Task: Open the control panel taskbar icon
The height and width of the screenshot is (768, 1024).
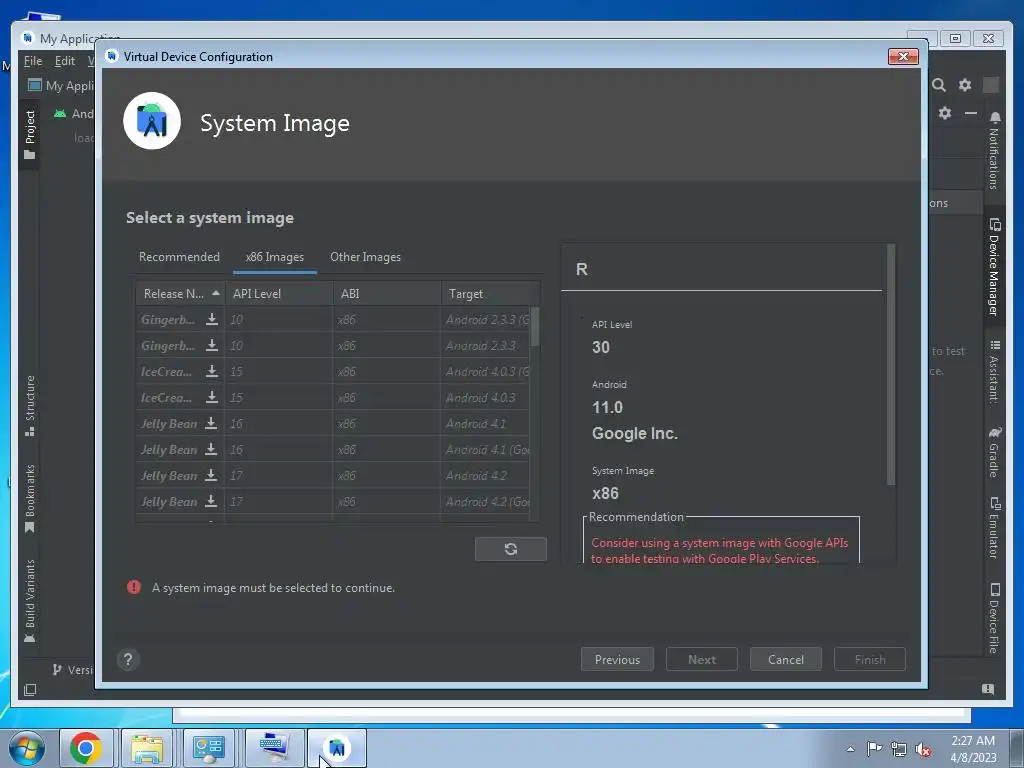Action: pos(208,748)
